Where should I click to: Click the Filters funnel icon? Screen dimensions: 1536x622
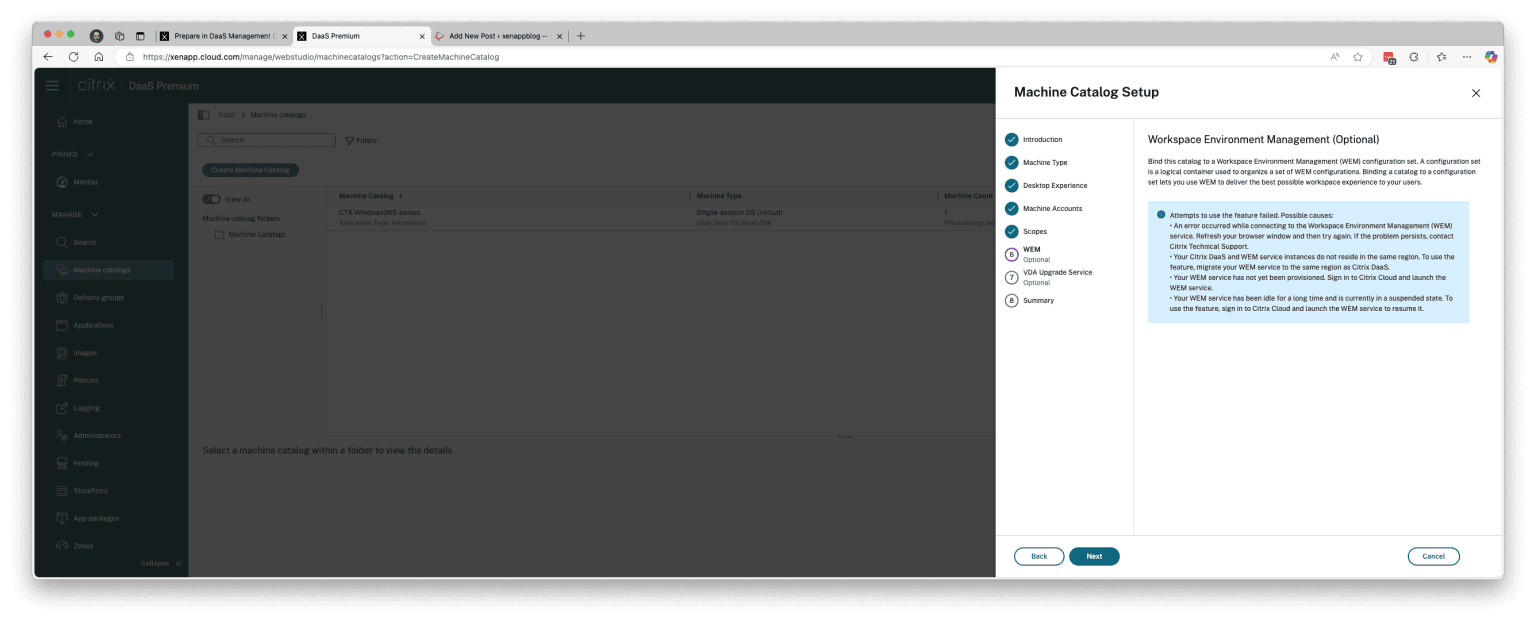[x=350, y=140]
